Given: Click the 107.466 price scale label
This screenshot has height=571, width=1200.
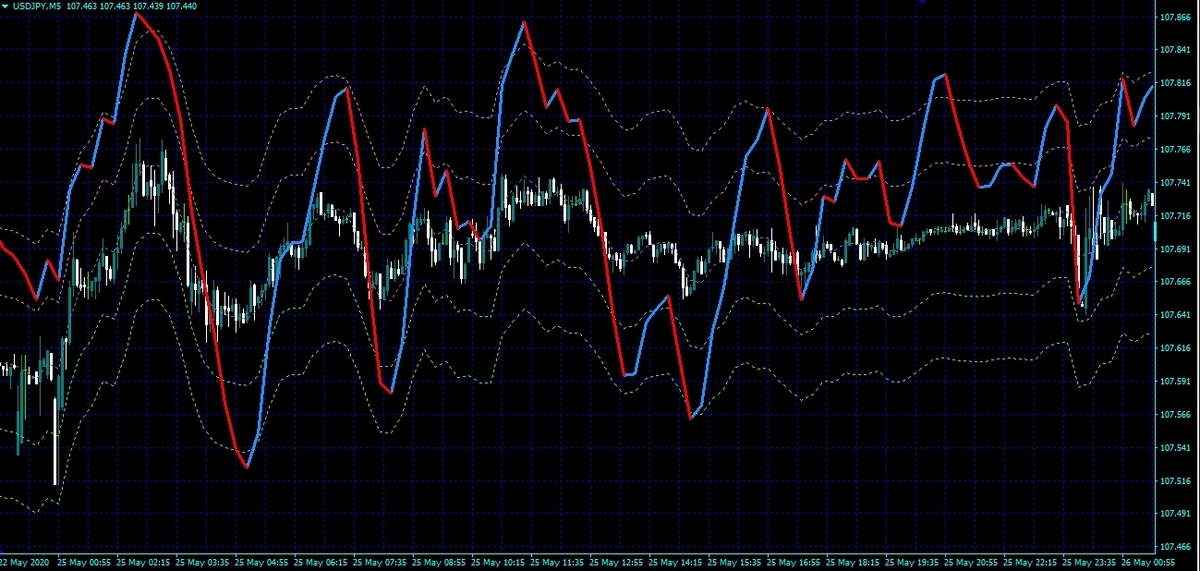Looking at the screenshot, I should tap(1174, 547).
